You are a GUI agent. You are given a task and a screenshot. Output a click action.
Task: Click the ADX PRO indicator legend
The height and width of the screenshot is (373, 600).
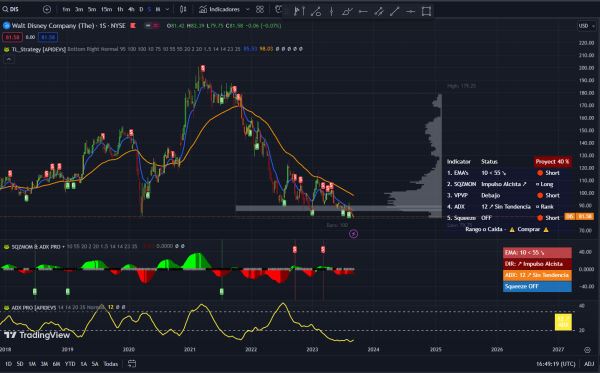pos(30,307)
